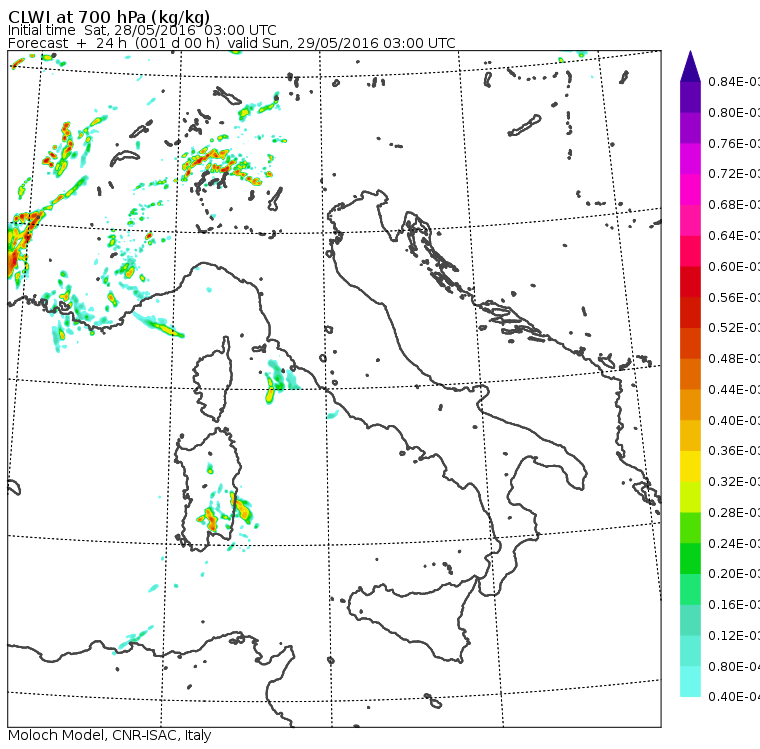The image size is (760, 749).
Task: Click the magenta colorbar band between 0.72E-03 and 0.76E-03
Action: click(690, 159)
